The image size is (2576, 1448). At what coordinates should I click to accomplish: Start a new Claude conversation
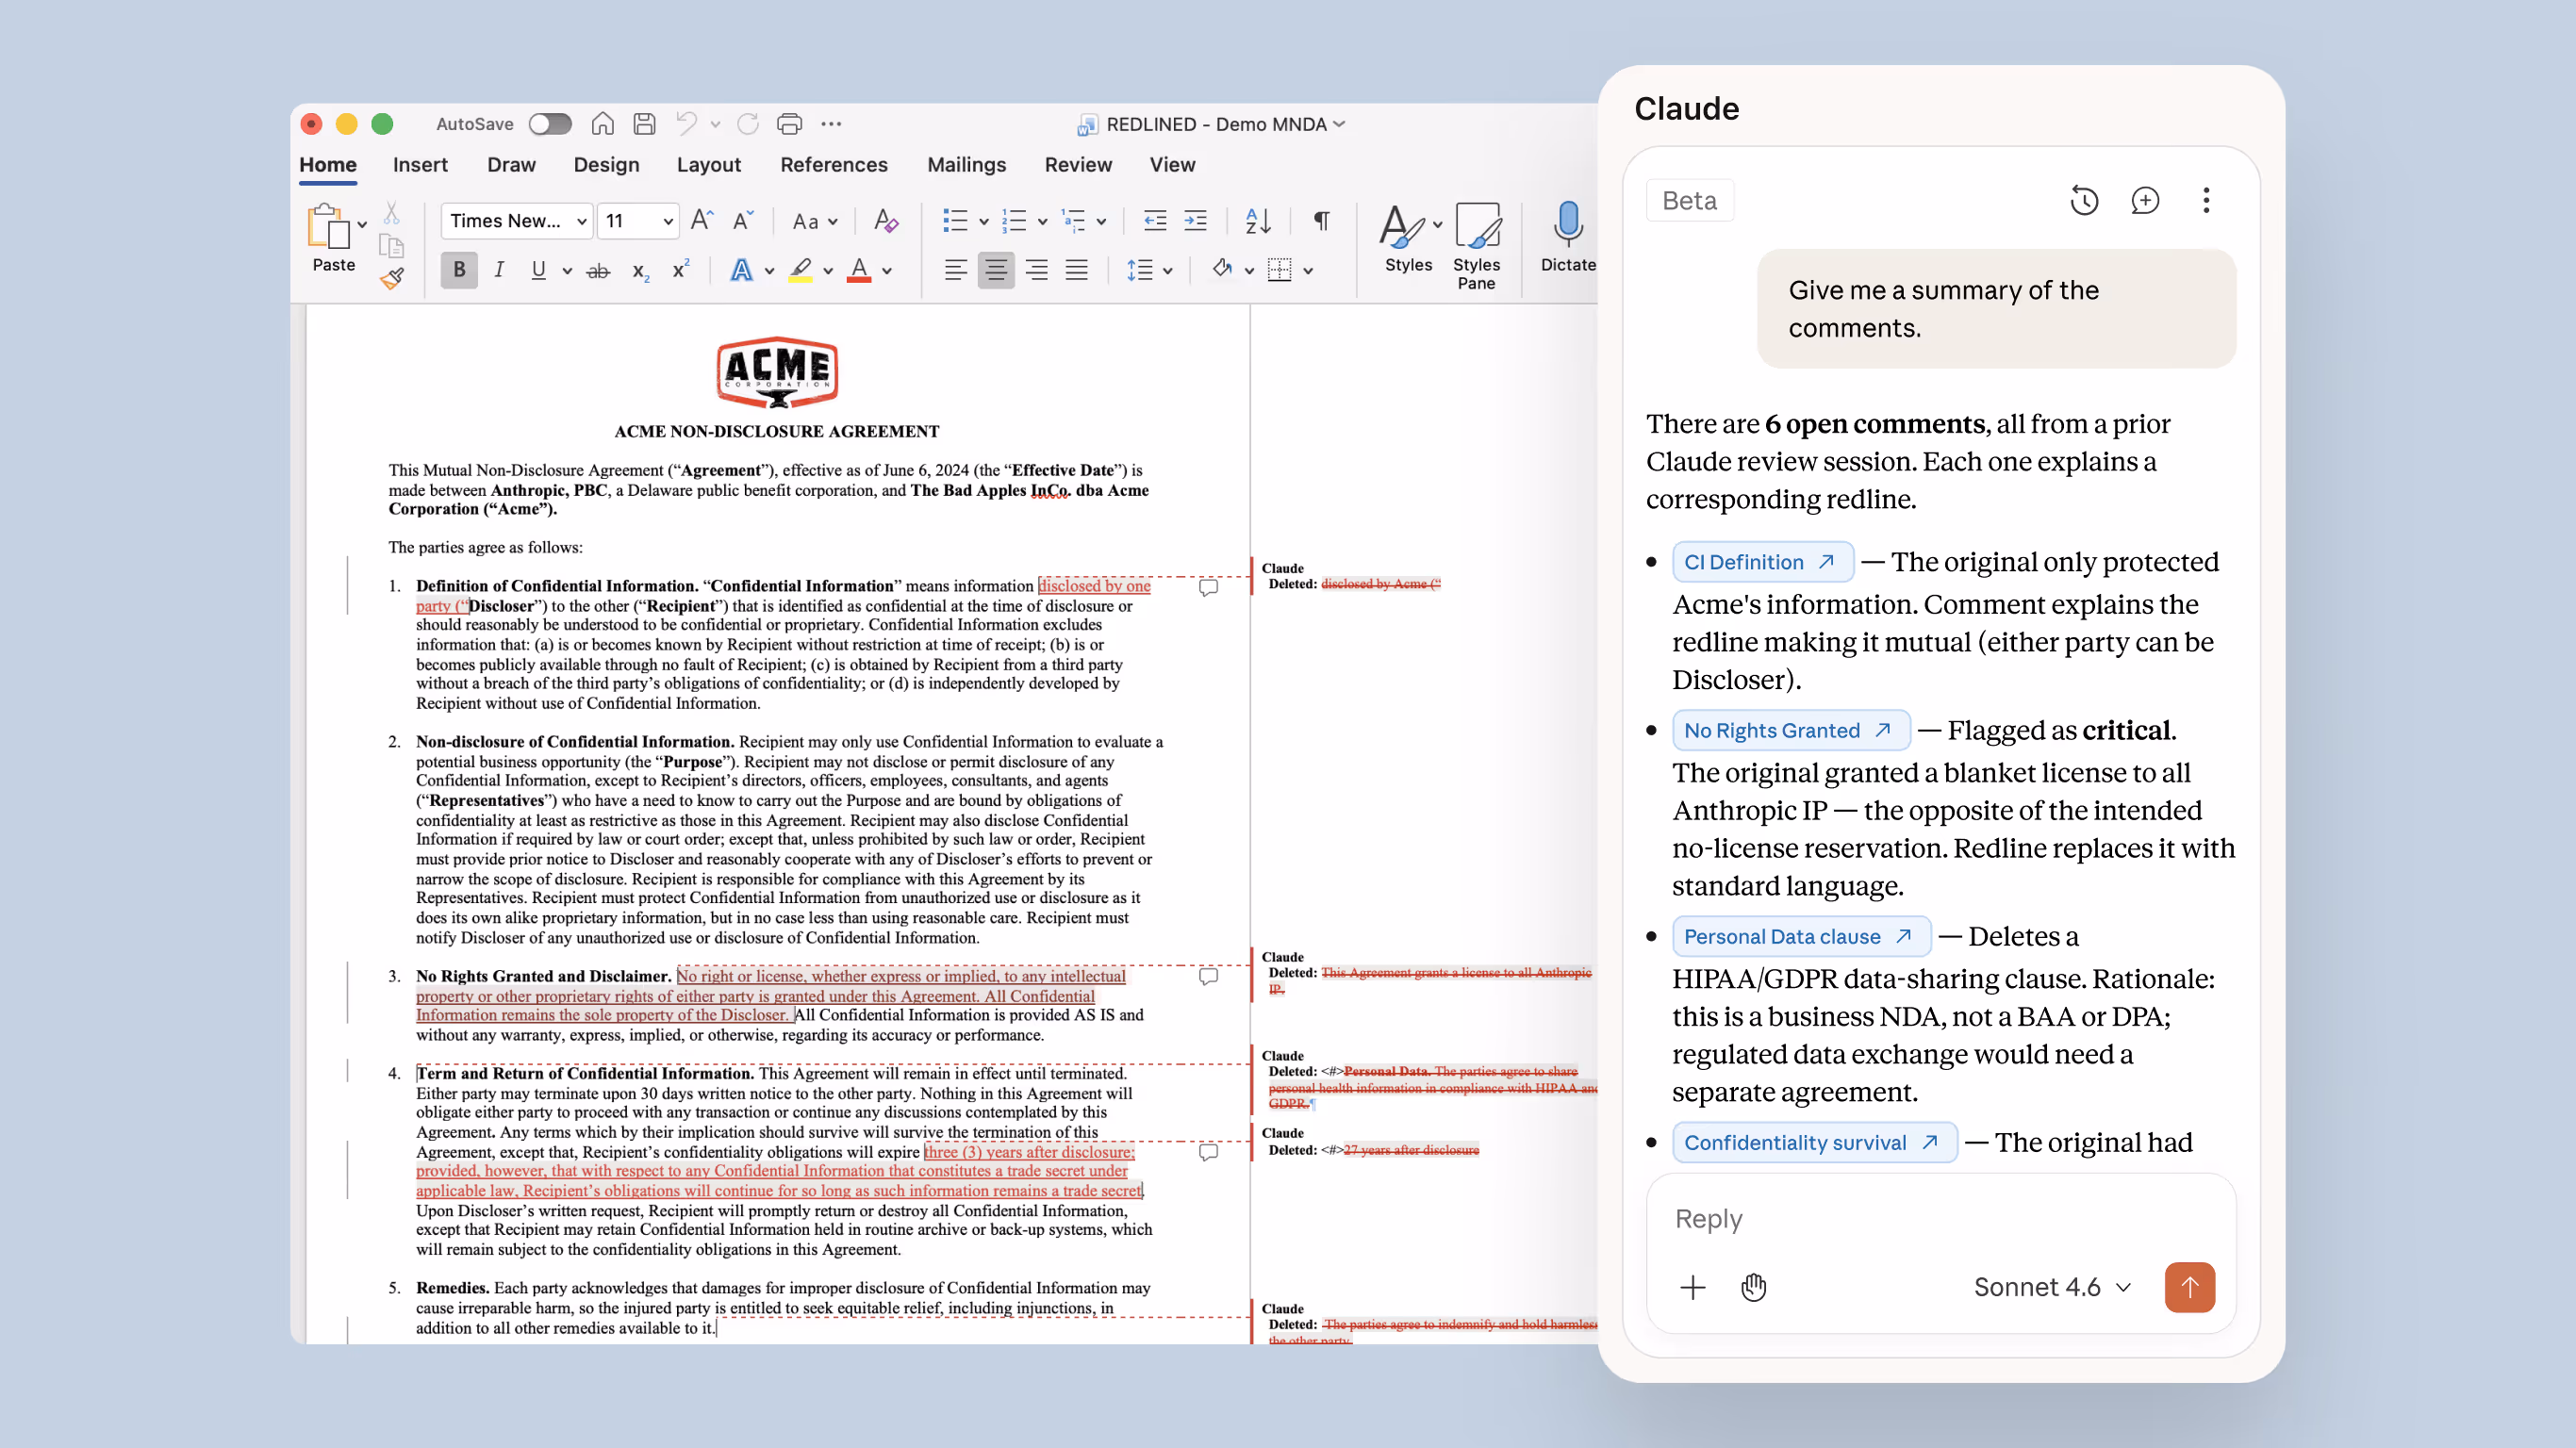point(2146,200)
